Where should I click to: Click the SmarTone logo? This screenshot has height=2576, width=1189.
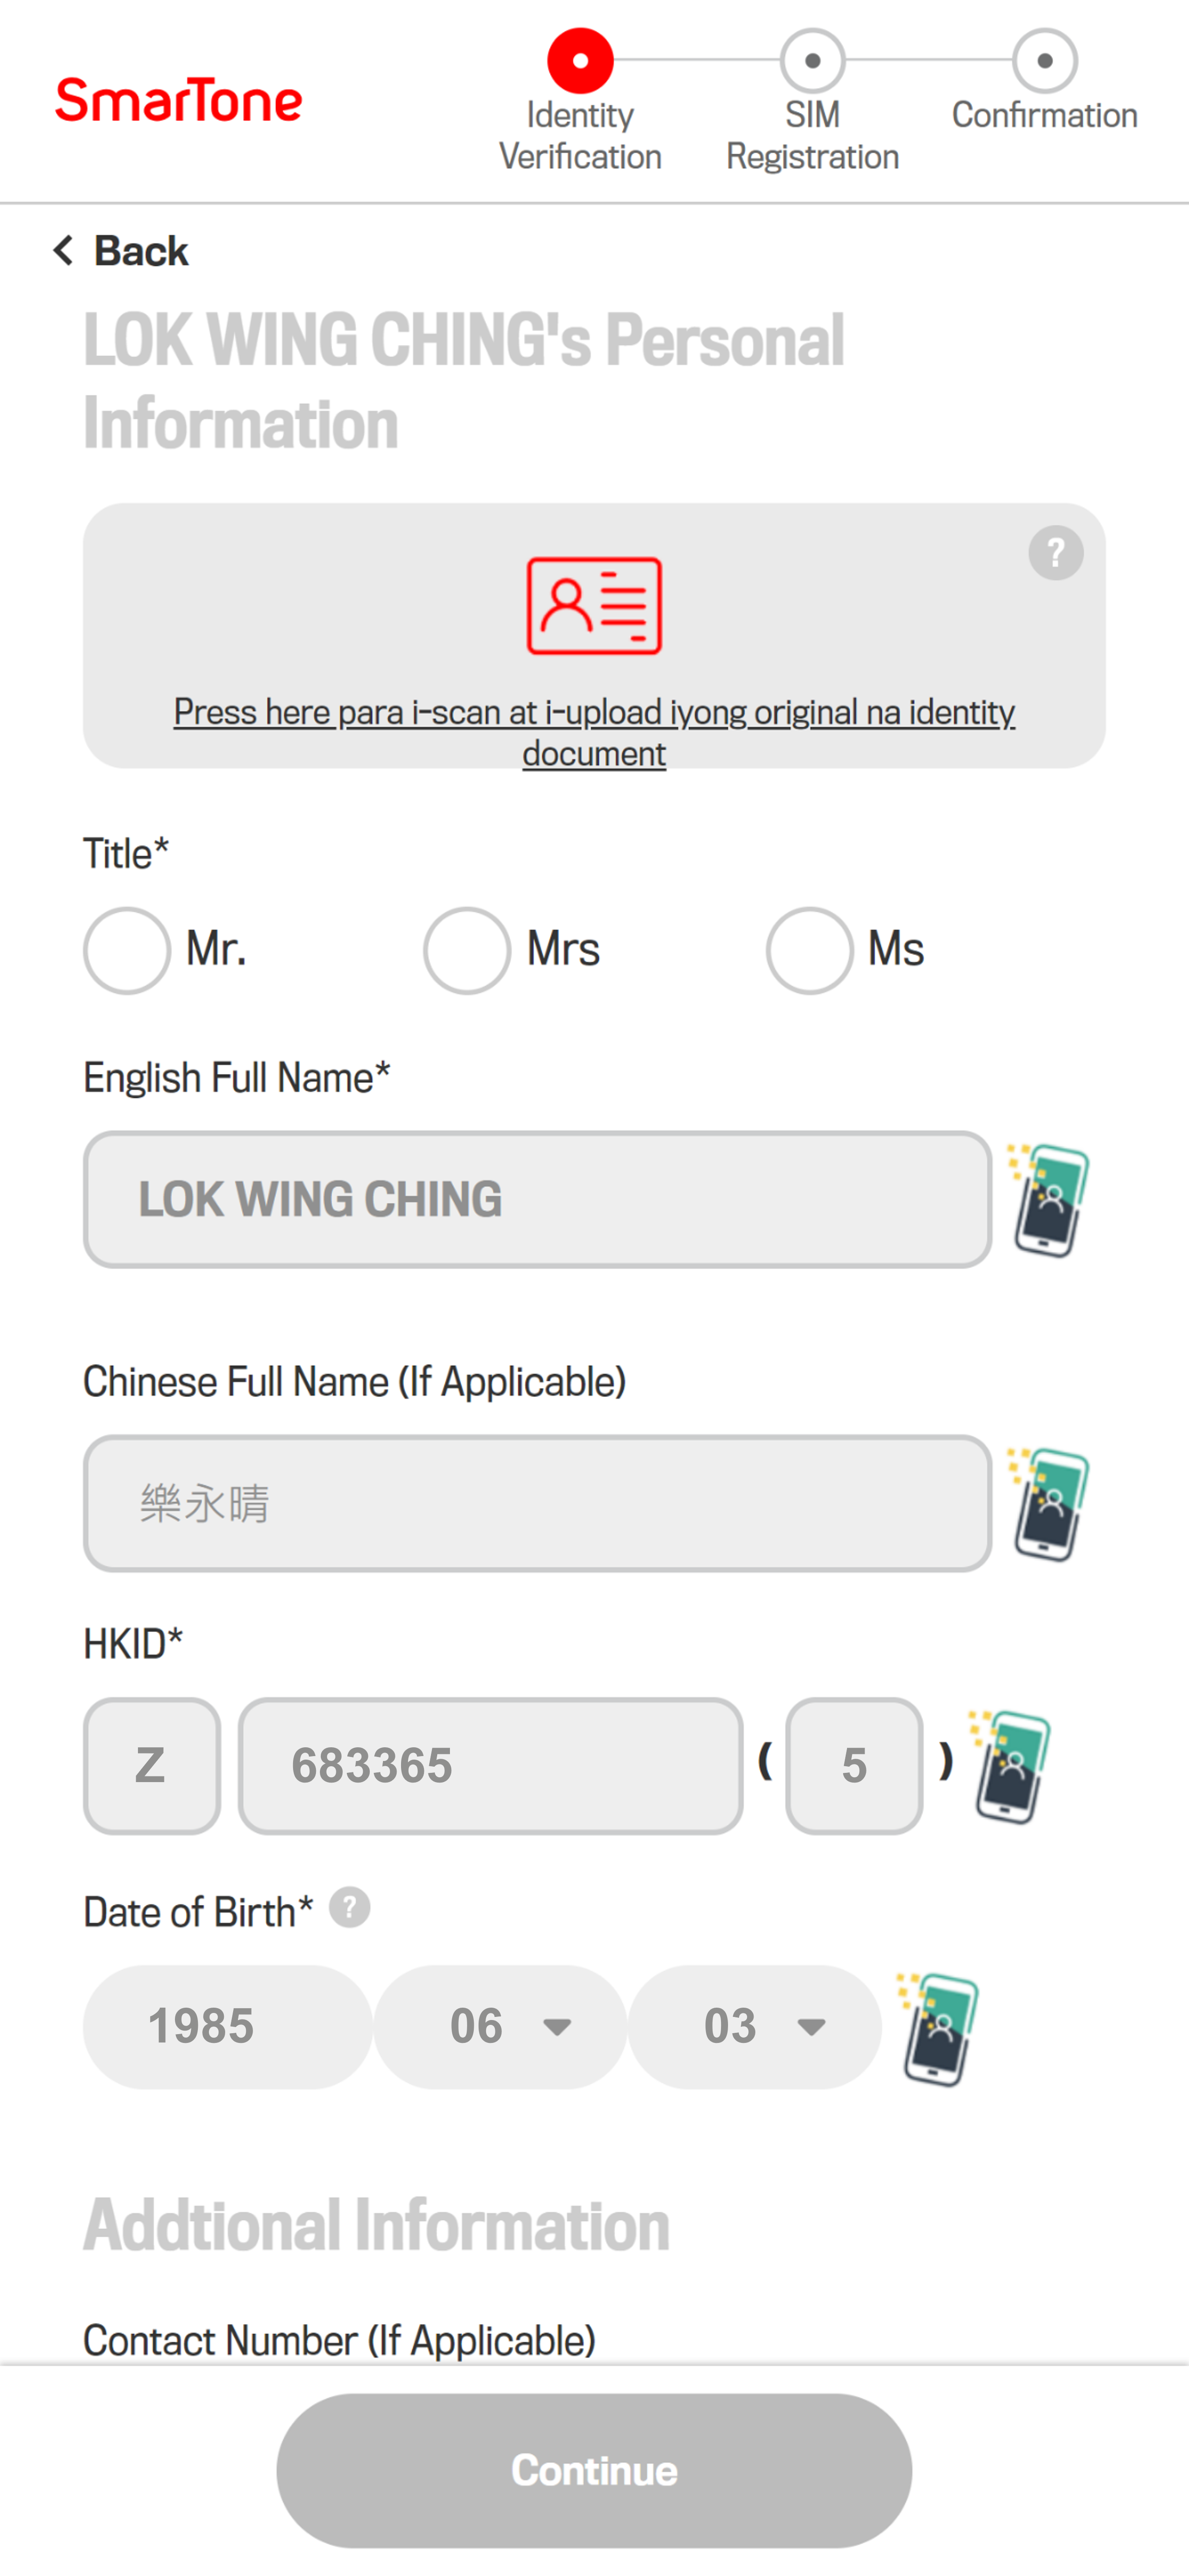[x=178, y=100]
